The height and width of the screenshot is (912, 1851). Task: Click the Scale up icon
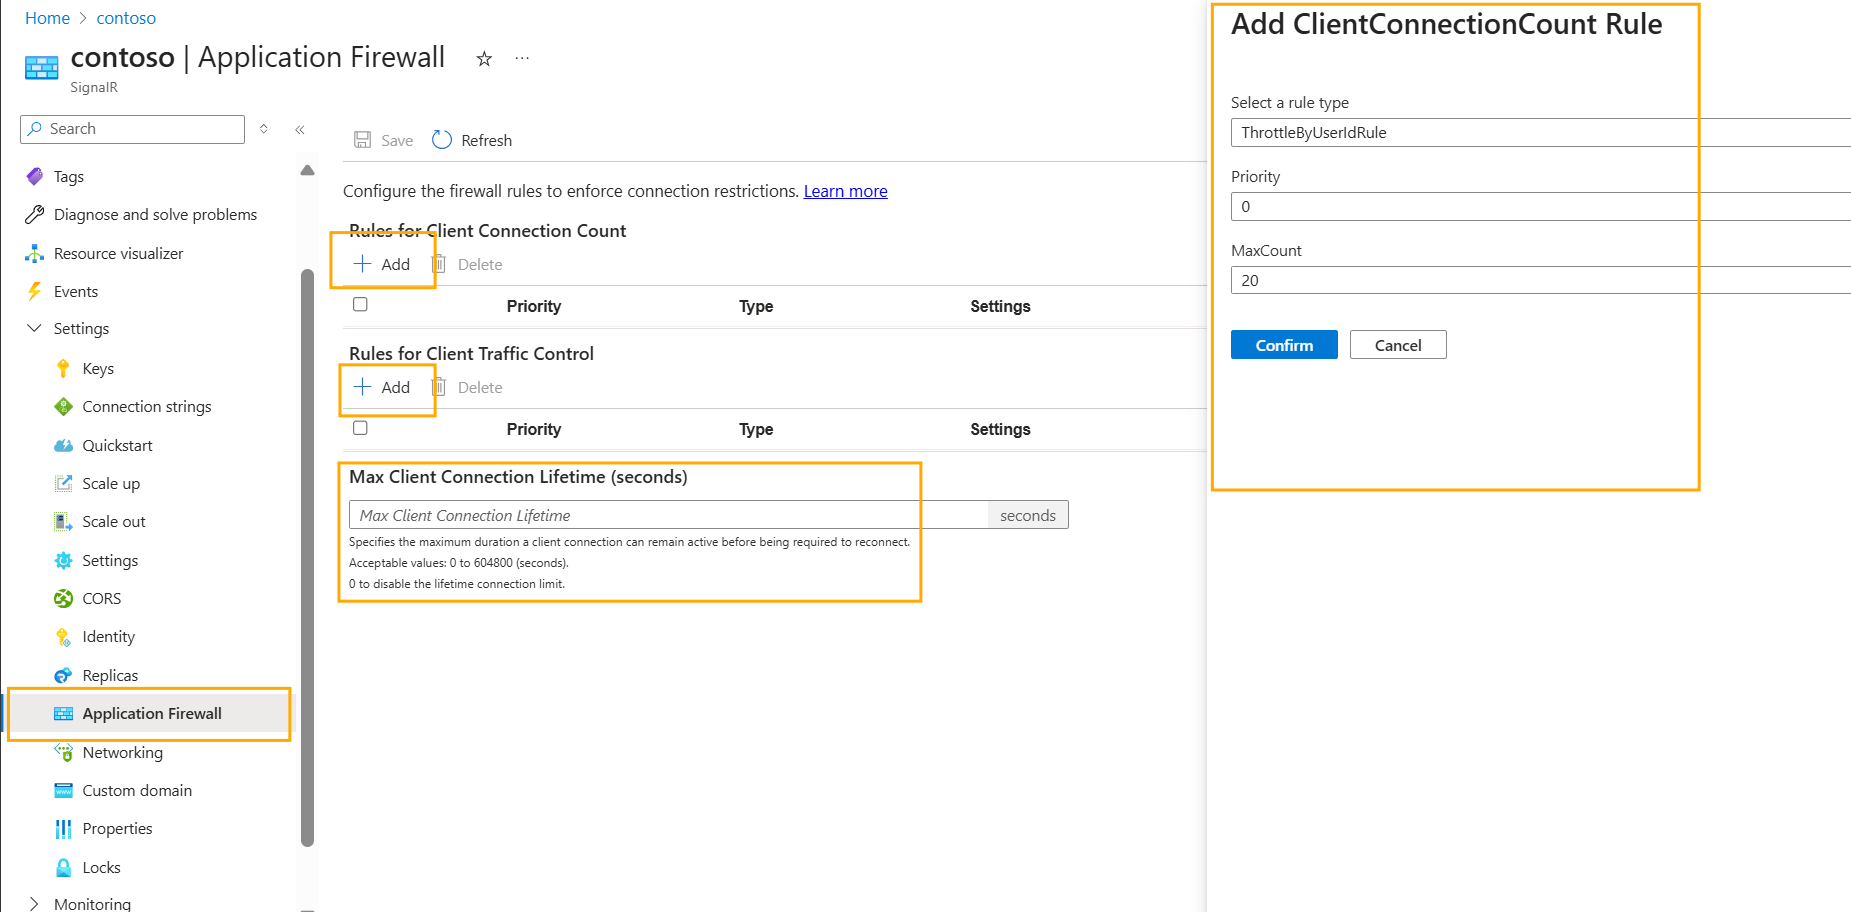pyautogui.click(x=63, y=483)
